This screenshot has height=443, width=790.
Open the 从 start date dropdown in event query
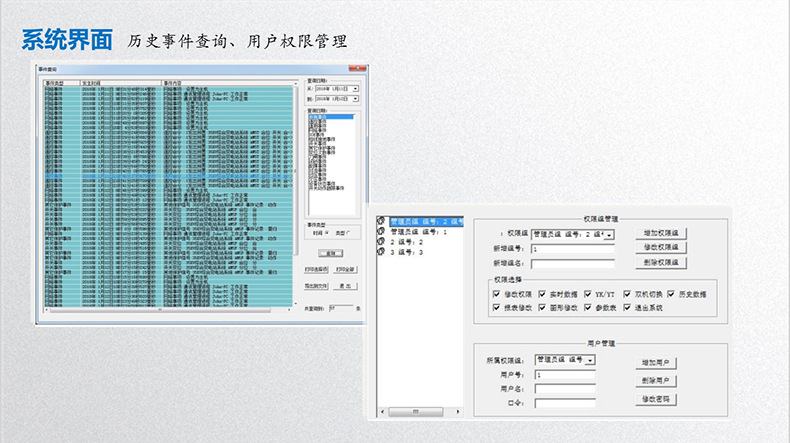click(356, 89)
